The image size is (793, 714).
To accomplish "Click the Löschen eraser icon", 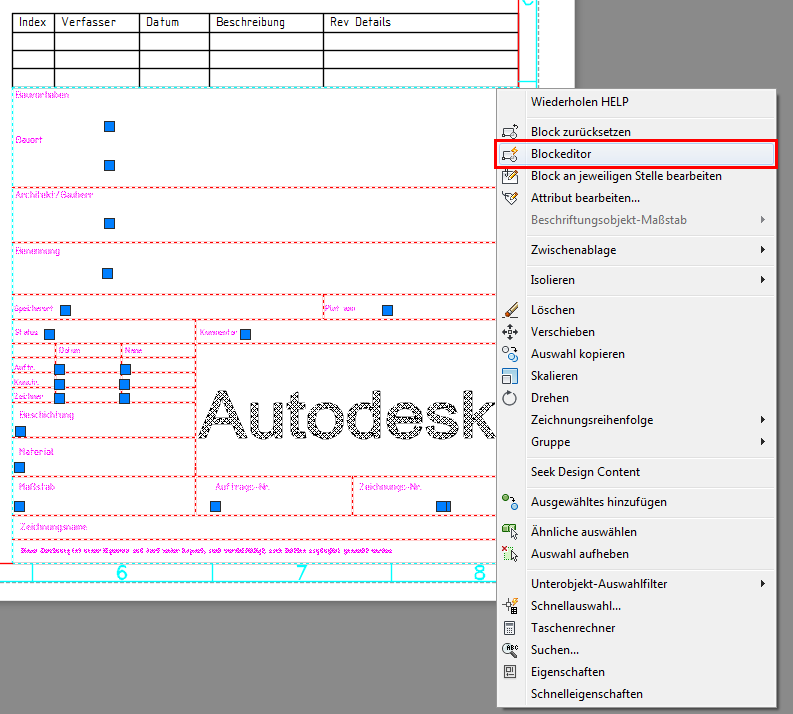I will click(510, 309).
